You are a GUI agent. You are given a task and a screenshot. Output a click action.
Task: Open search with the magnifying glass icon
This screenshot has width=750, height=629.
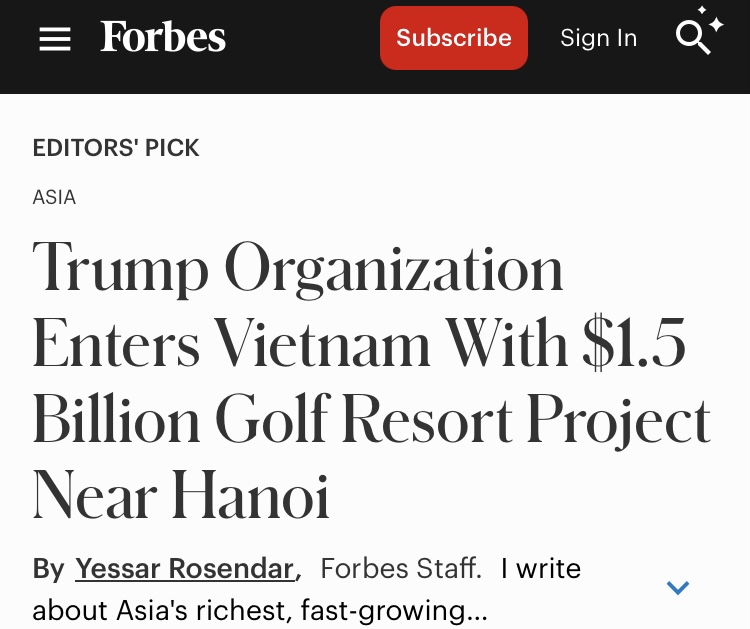tap(692, 38)
